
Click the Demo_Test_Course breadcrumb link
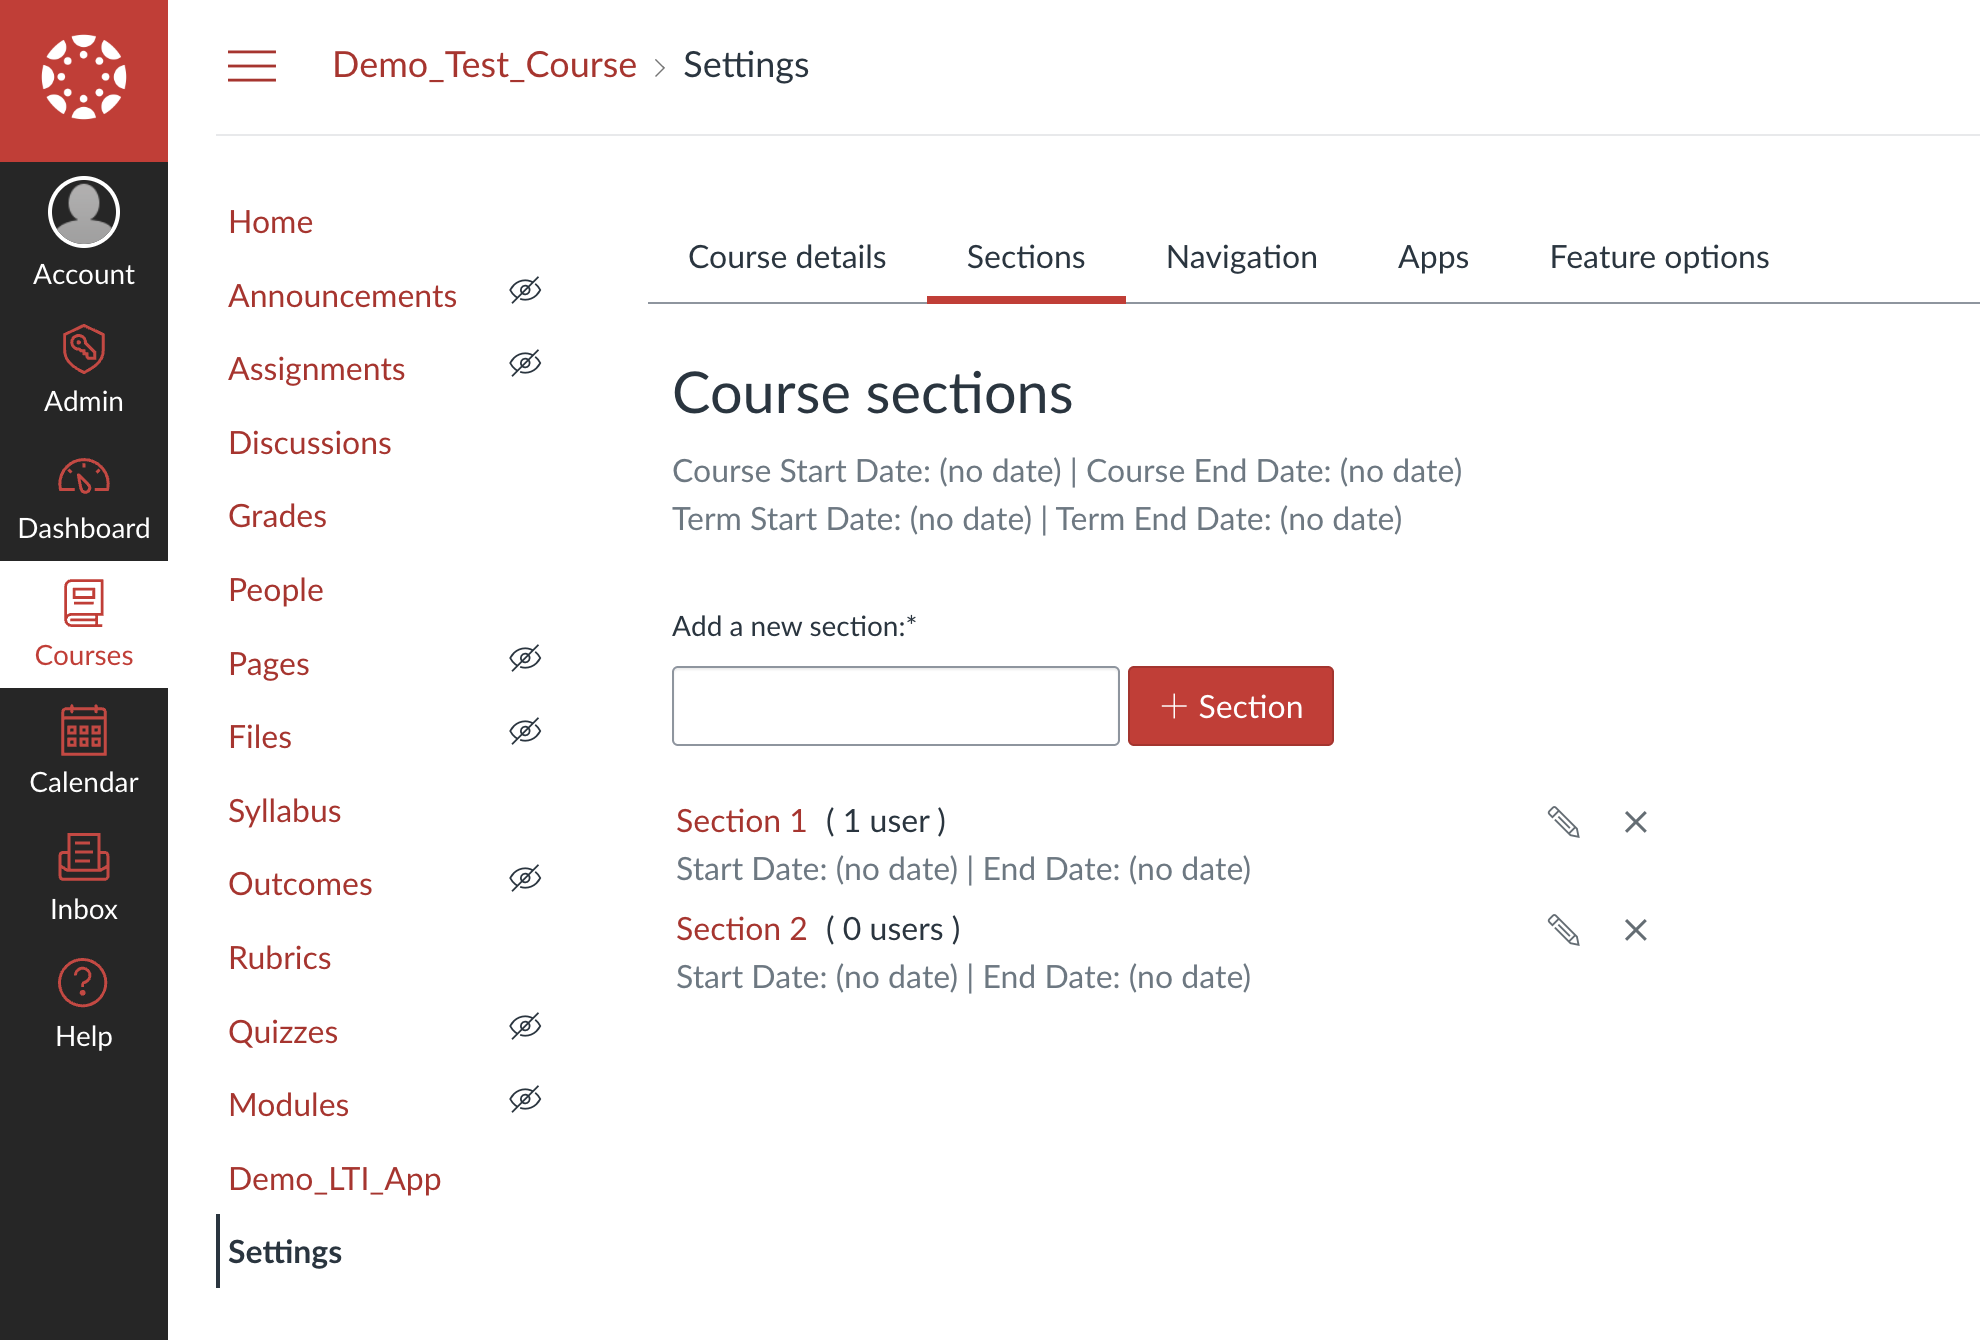(484, 65)
